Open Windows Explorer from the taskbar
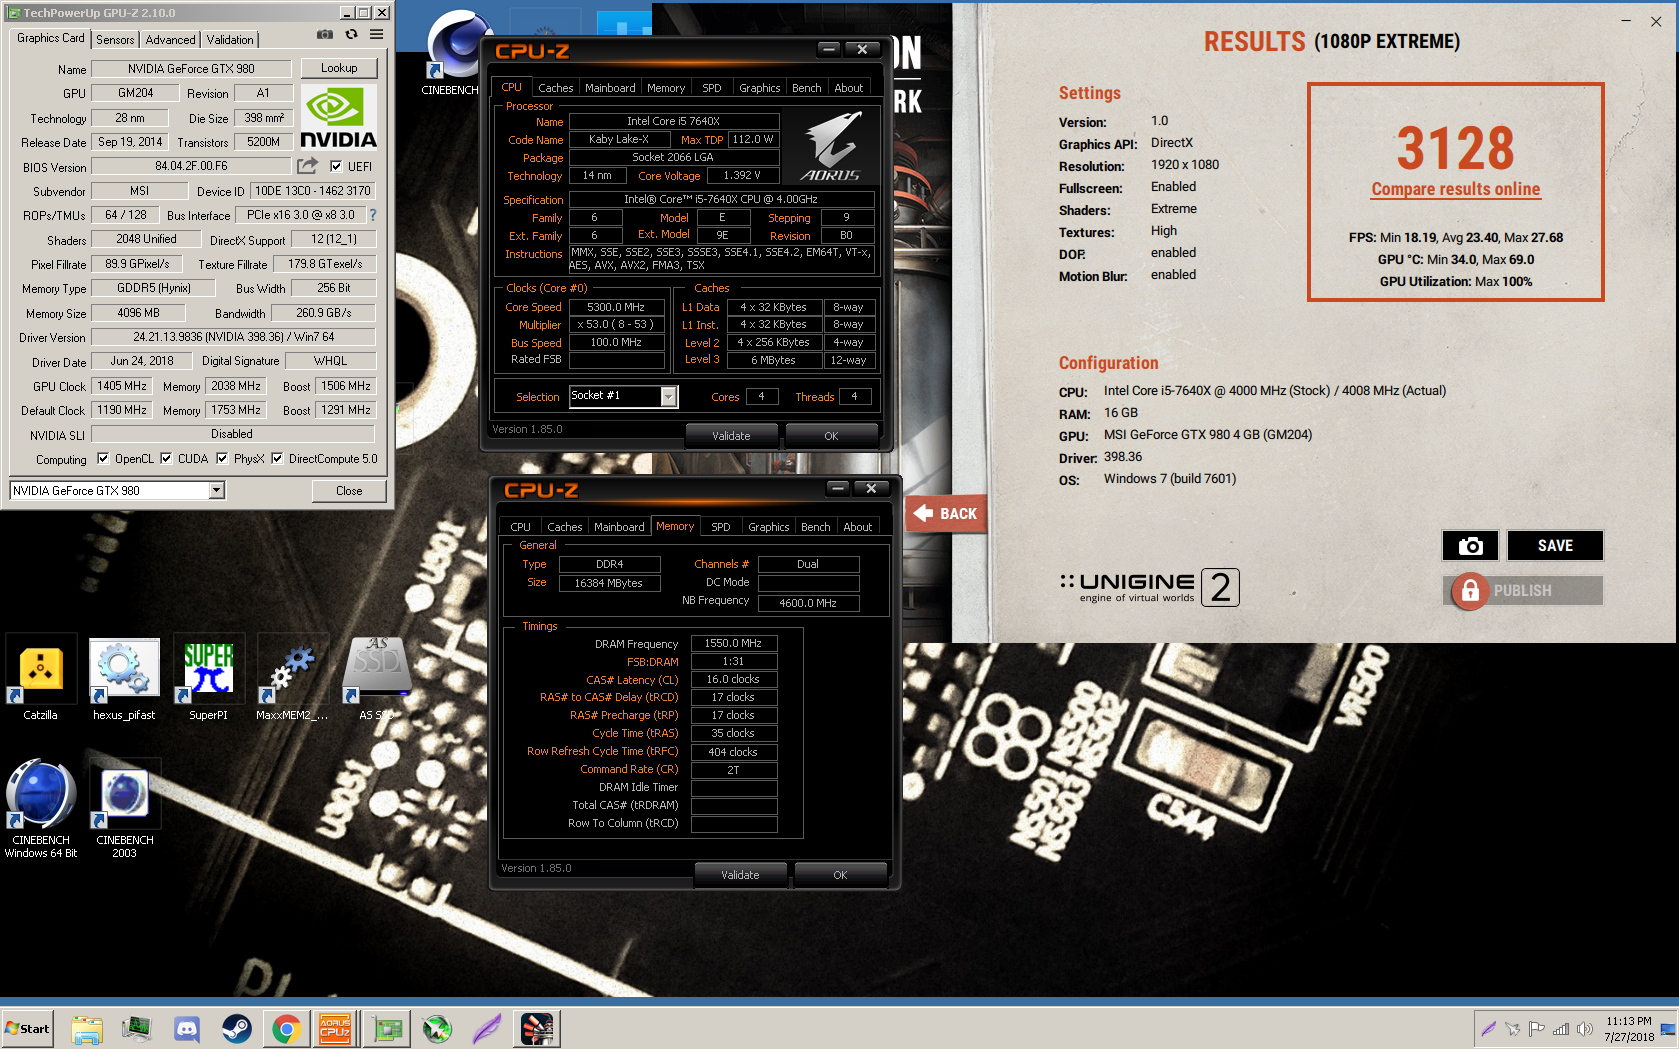The image size is (1679, 1049). [87, 1028]
